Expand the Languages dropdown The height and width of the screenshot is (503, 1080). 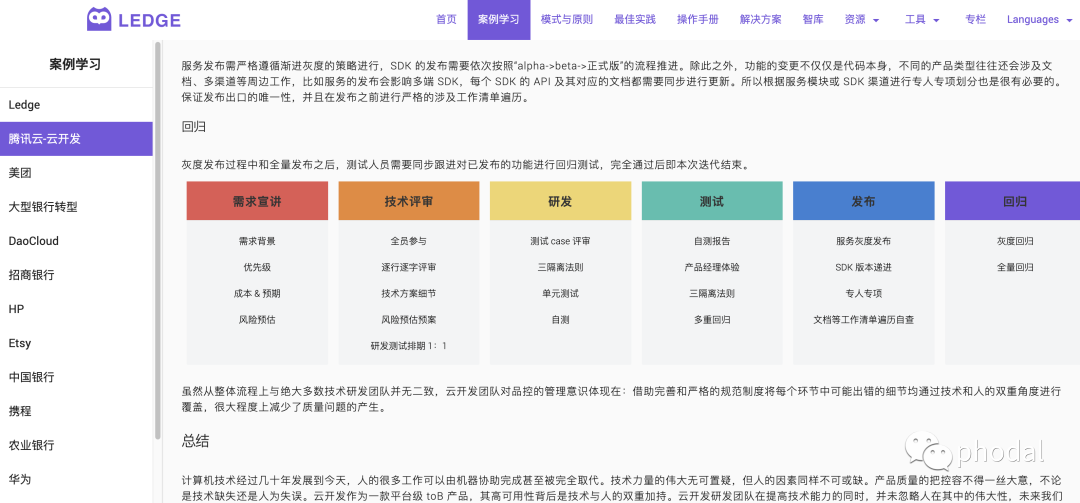(1038, 19)
